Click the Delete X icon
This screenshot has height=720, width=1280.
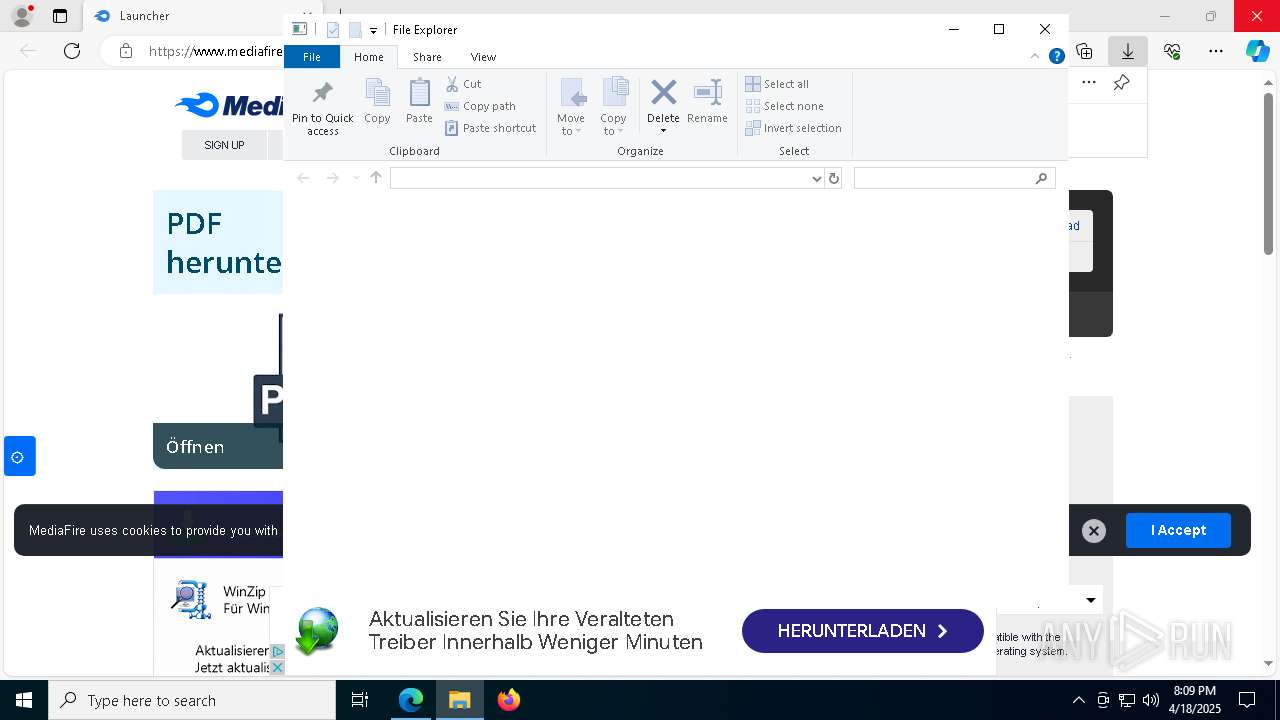point(663,93)
